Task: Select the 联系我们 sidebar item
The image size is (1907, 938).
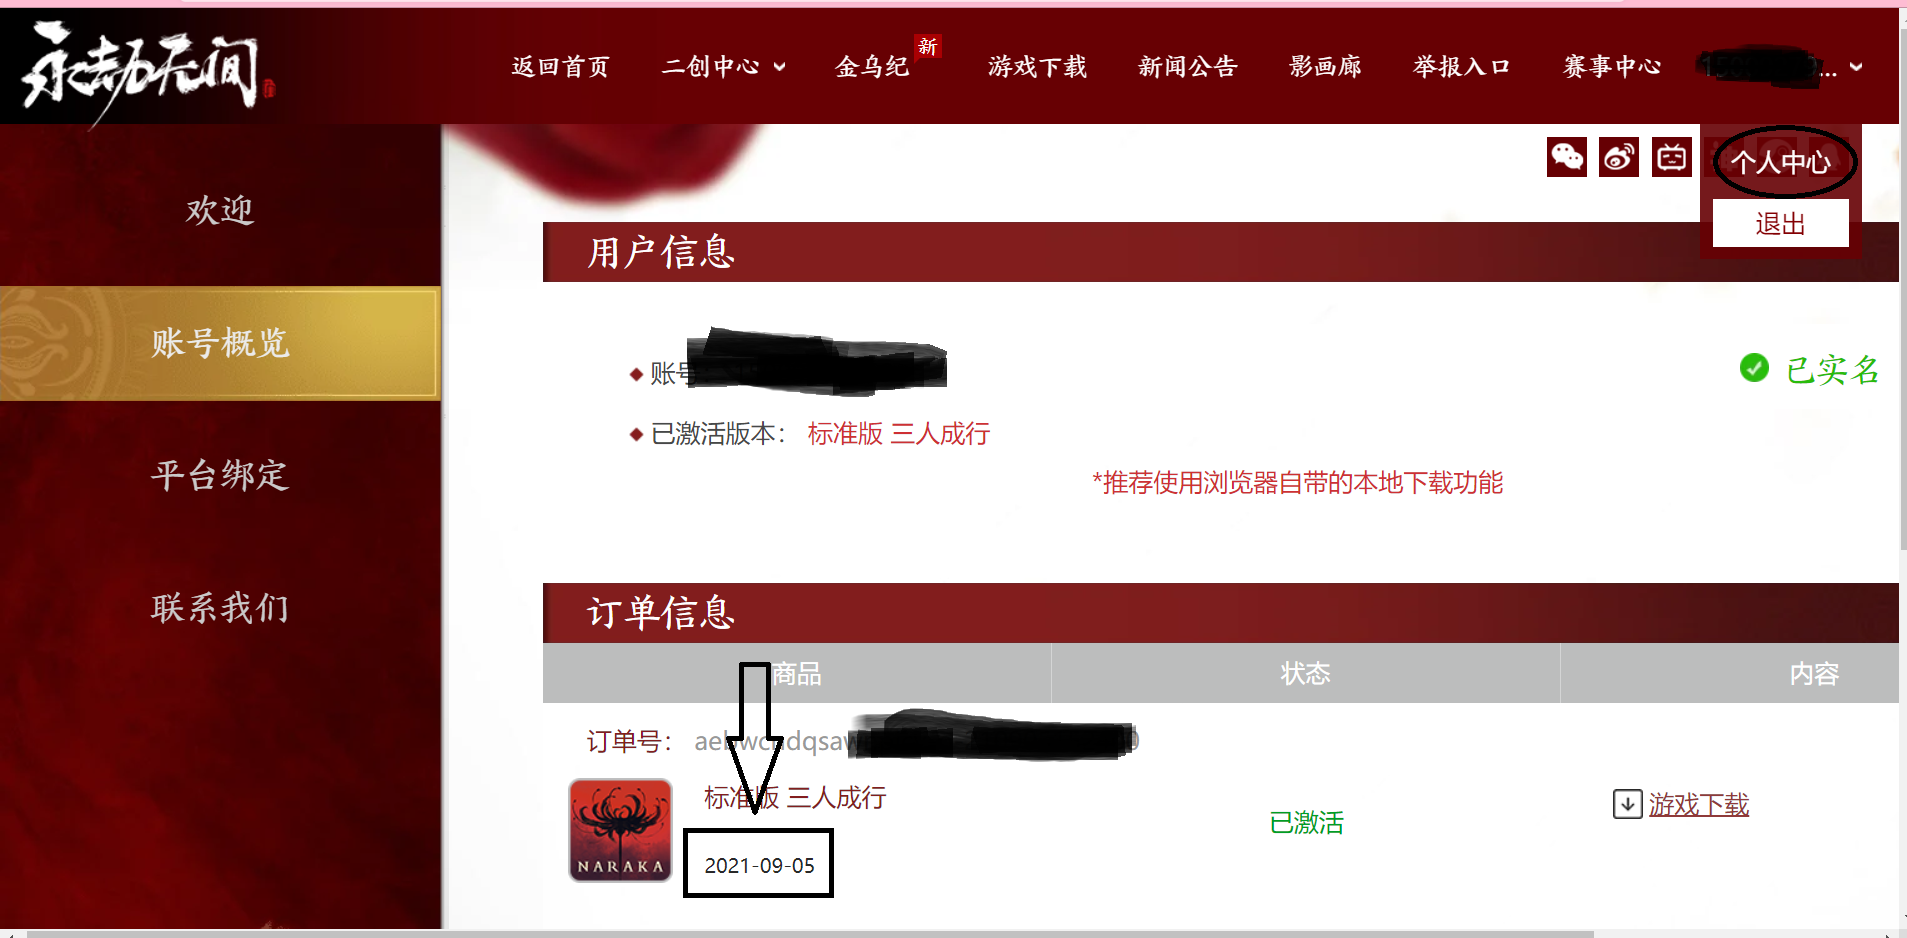Action: coord(220,608)
